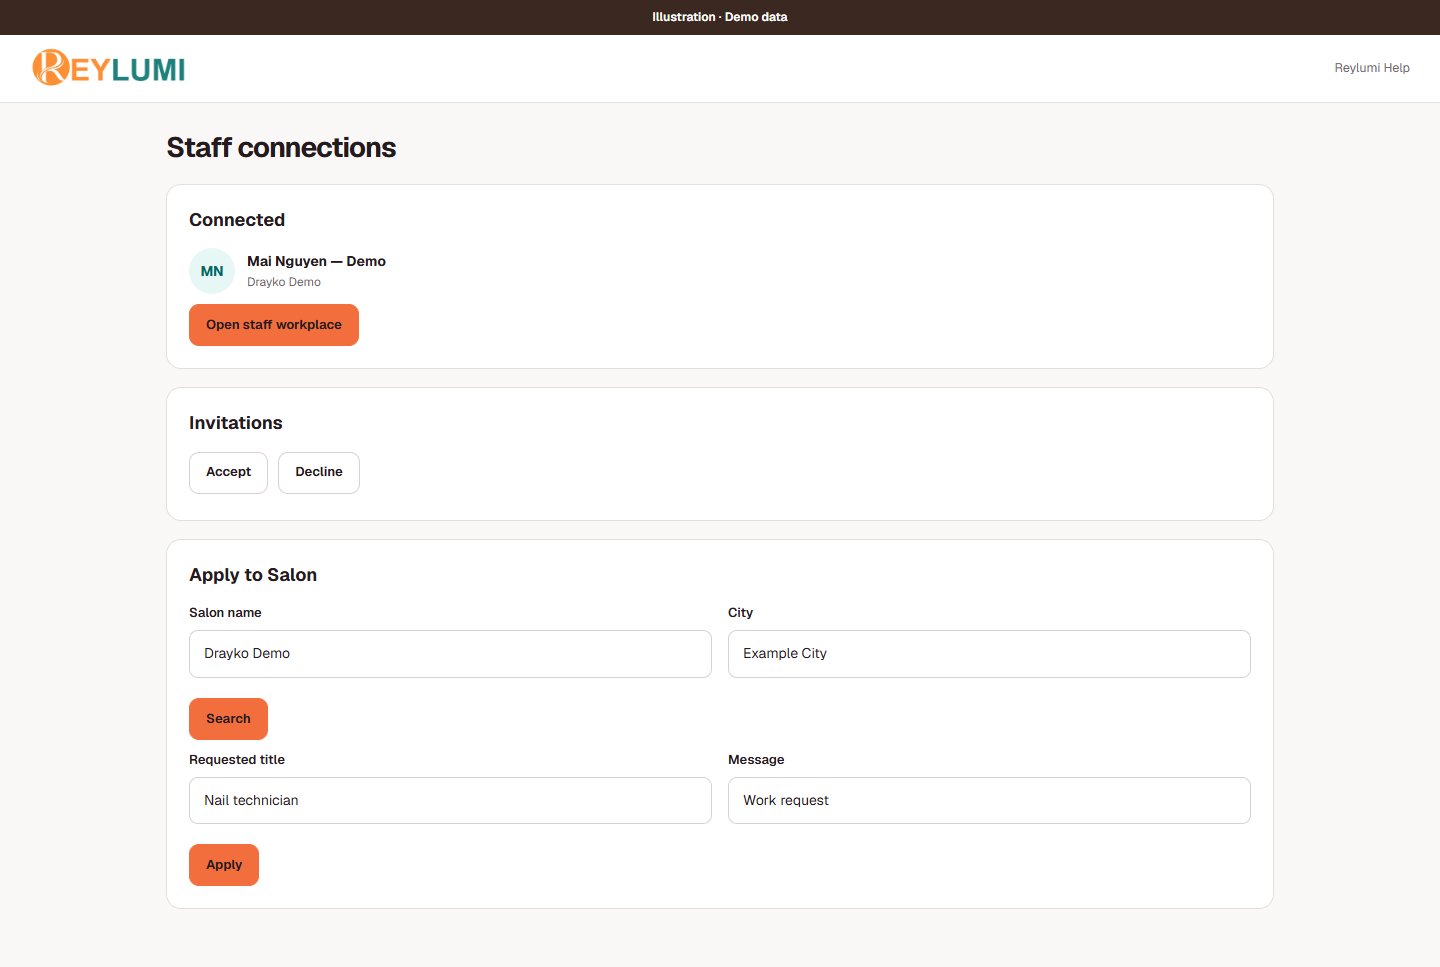Image resolution: width=1440 pixels, height=967 pixels.
Task: Click the Reylumi logo
Action: 109,68
